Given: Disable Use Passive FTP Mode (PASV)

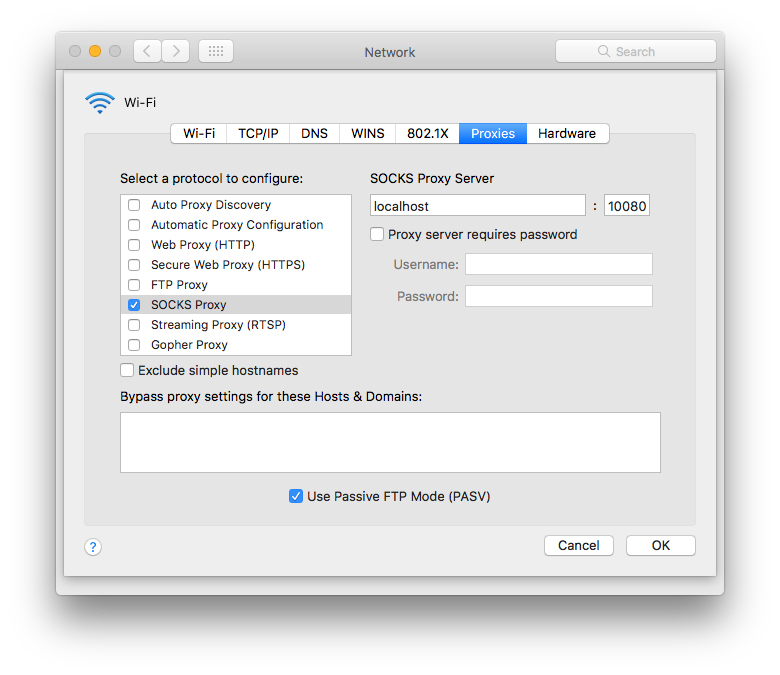Looking at the screenshot, I should tap(296, 496).
